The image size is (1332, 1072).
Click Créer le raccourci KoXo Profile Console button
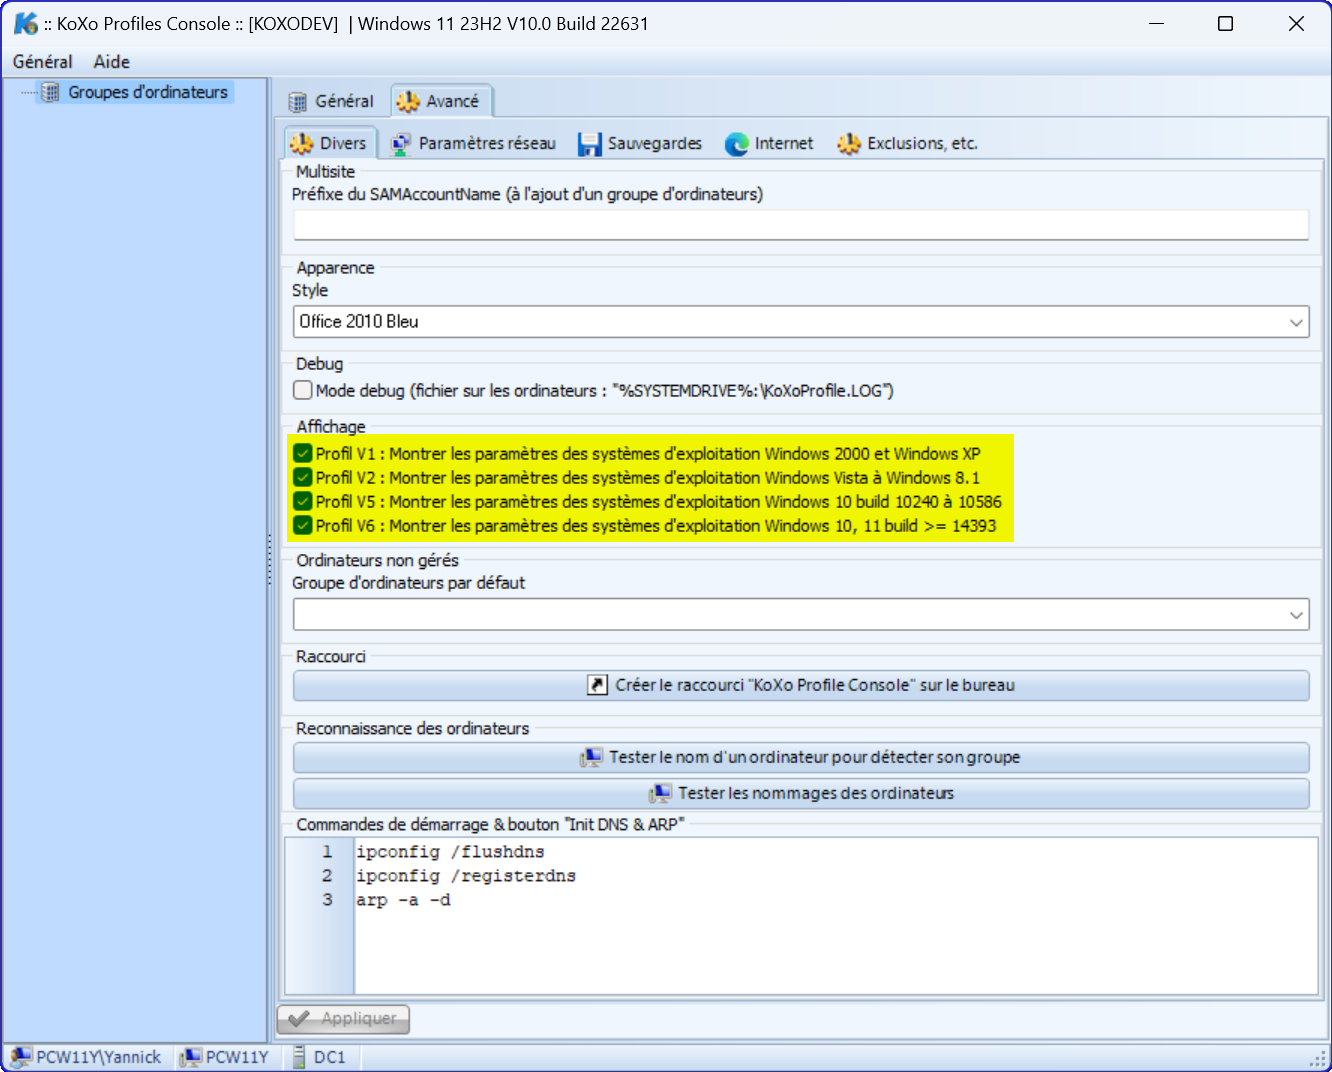point(801,686)
